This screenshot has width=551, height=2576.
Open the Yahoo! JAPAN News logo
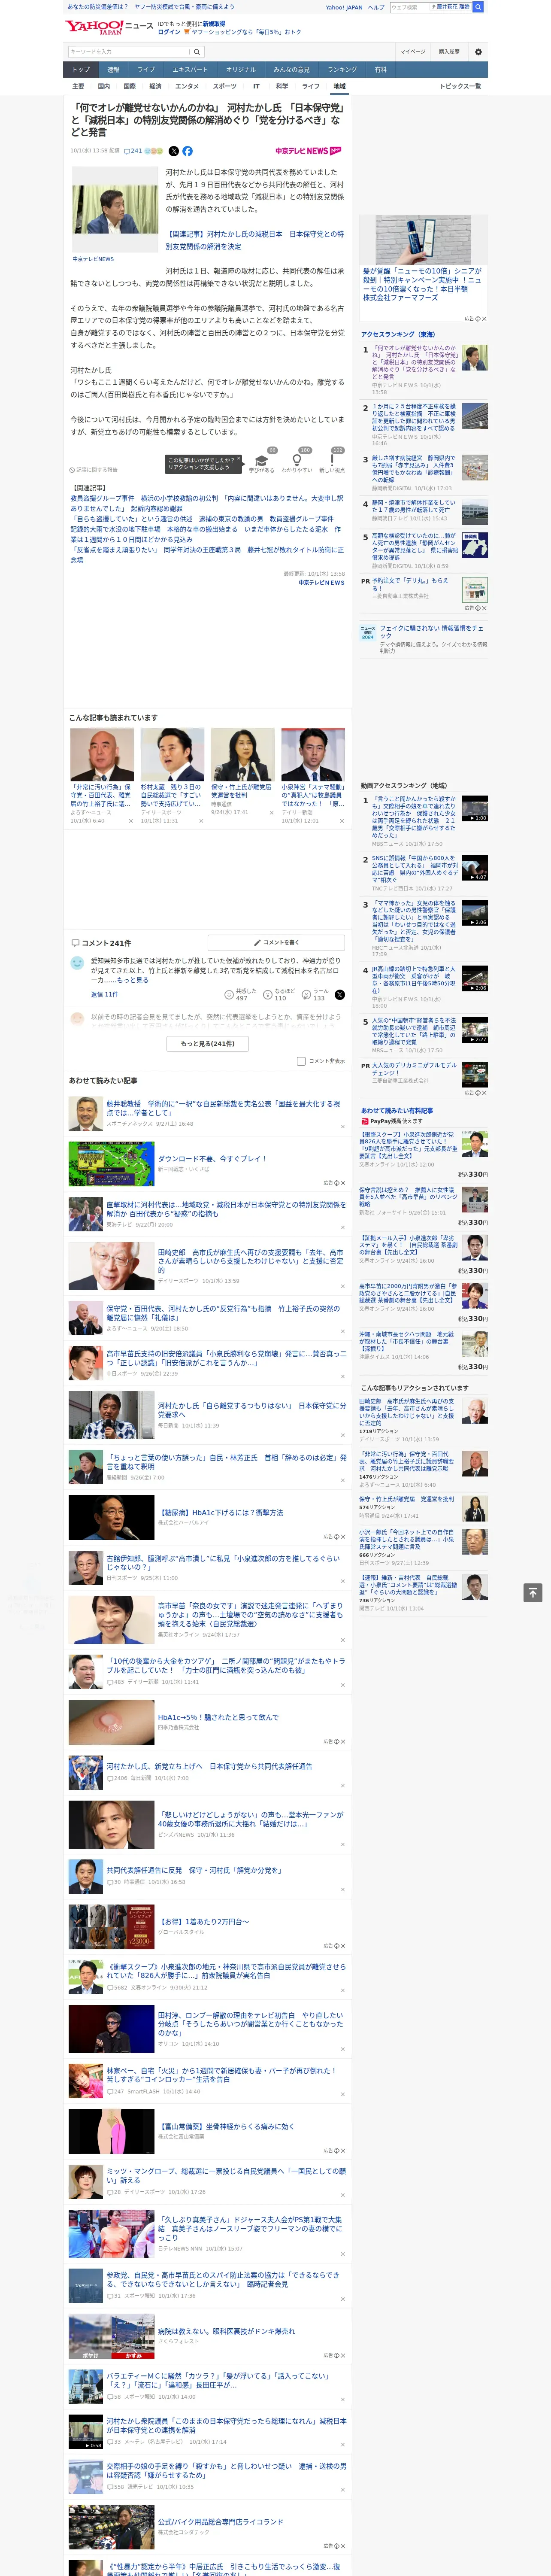point(109,27)
